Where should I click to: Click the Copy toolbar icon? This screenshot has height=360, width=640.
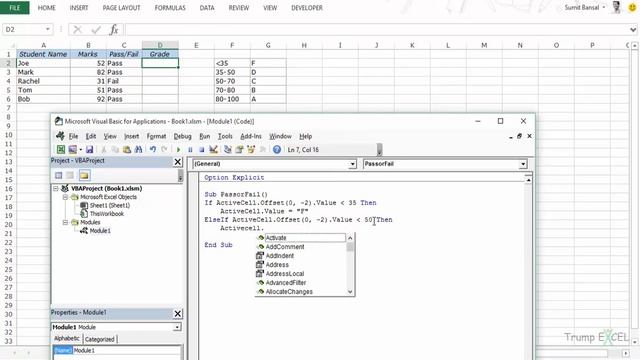point(115,150)
